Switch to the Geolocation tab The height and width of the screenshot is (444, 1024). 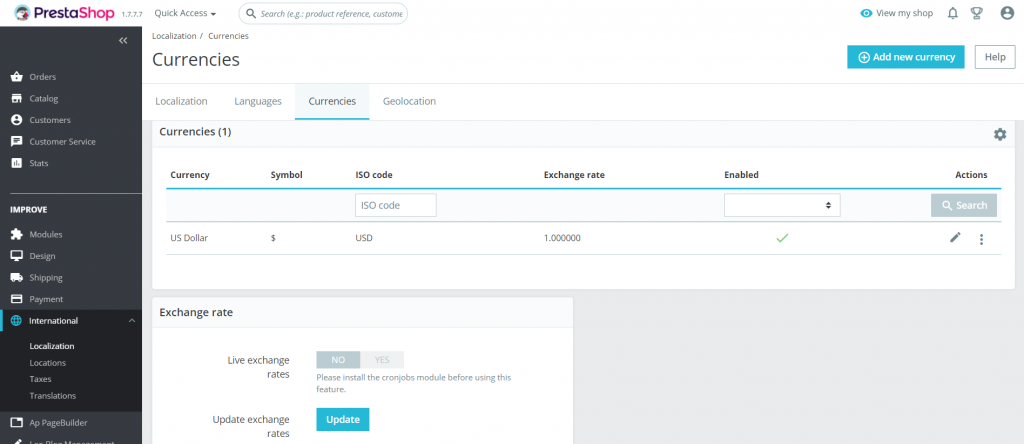[409, 101]
